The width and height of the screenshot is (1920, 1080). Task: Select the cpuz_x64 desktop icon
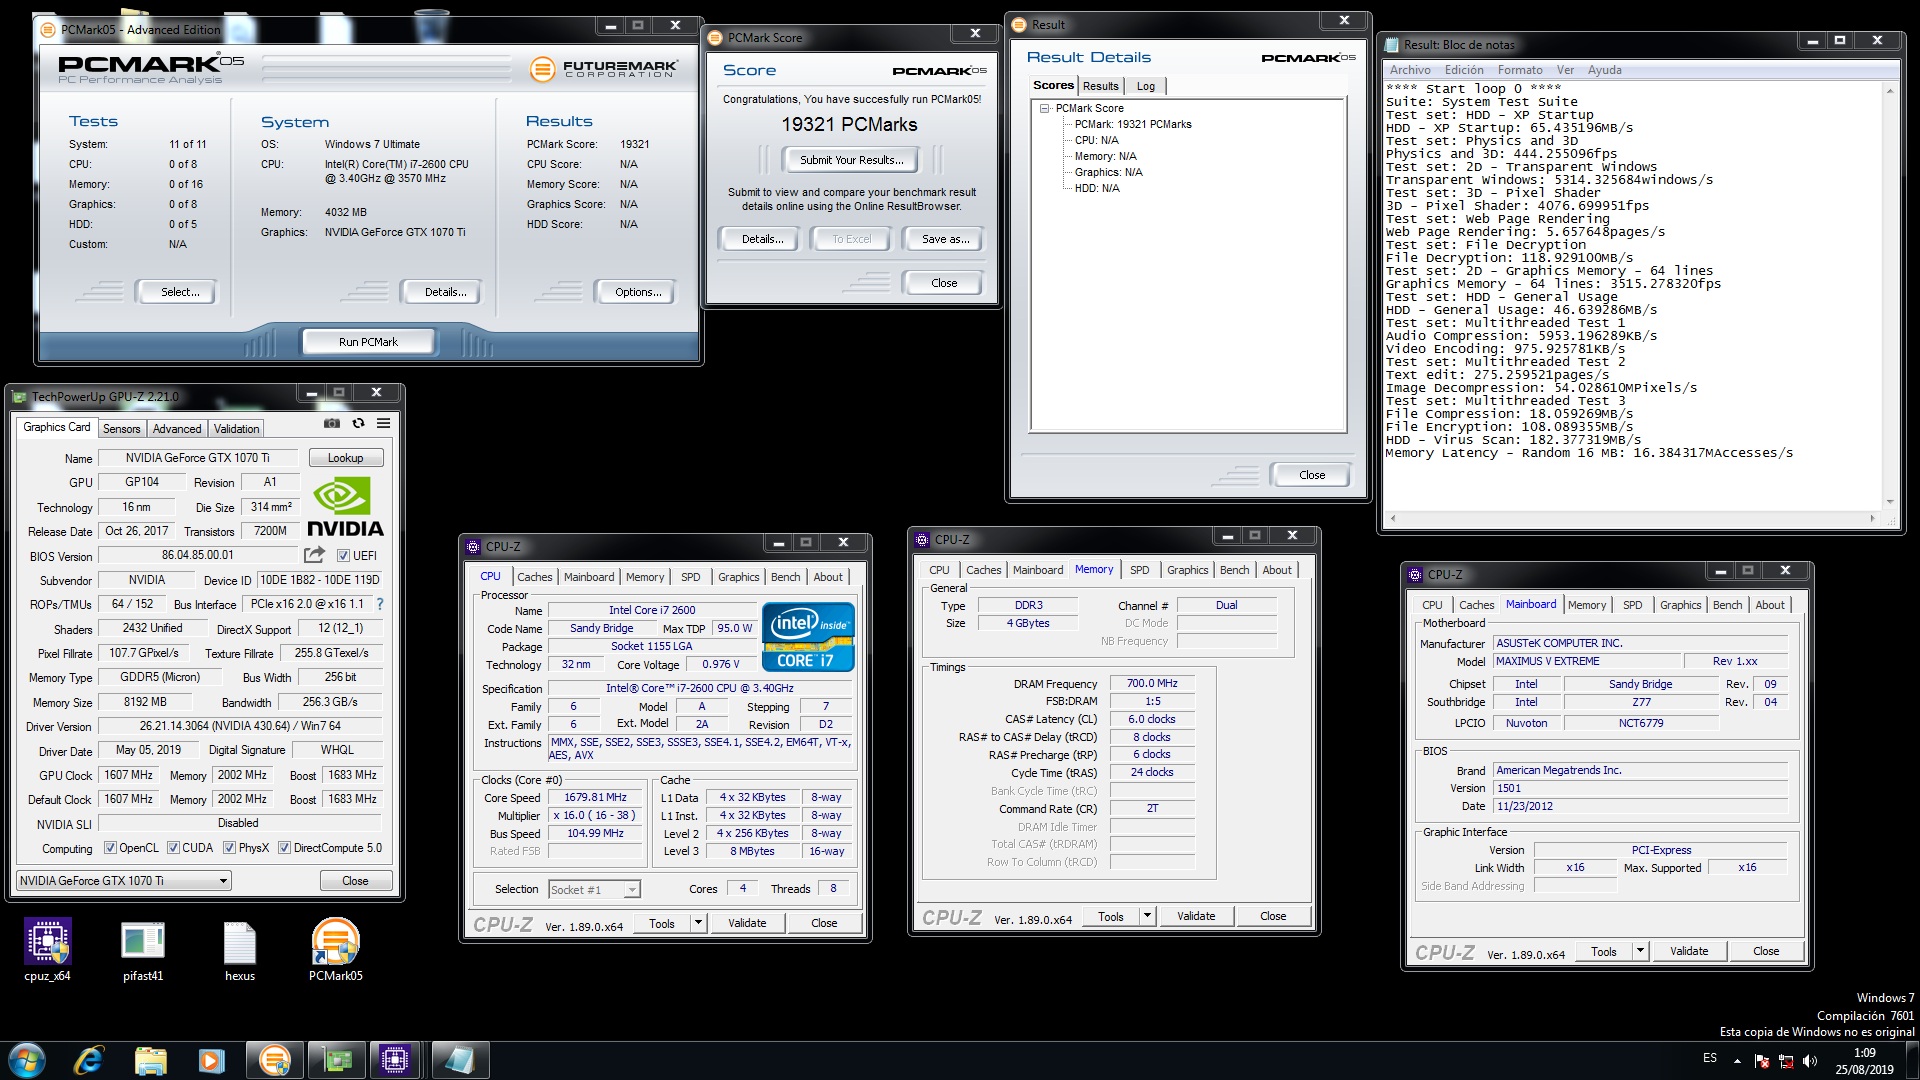tap(47, 949)
